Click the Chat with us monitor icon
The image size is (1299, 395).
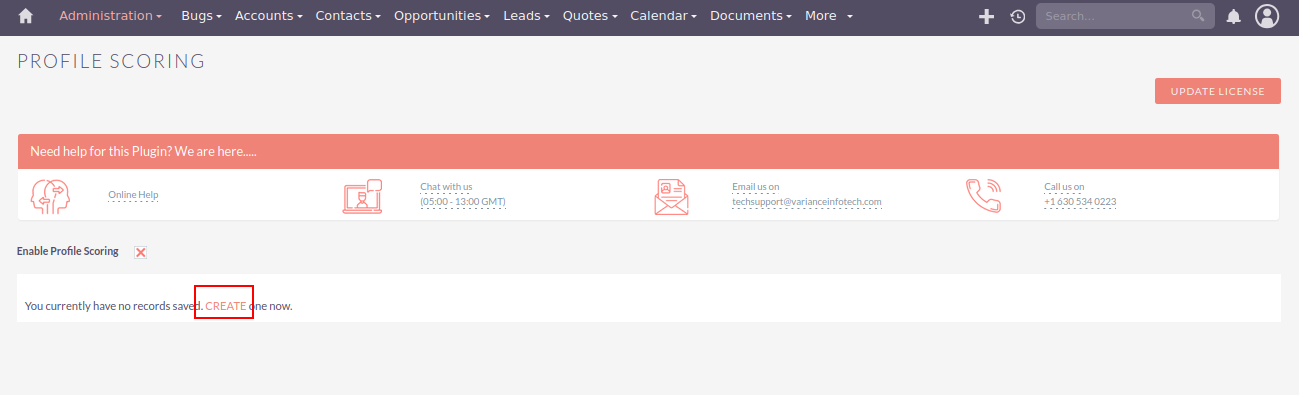click(x=362, y=196)
